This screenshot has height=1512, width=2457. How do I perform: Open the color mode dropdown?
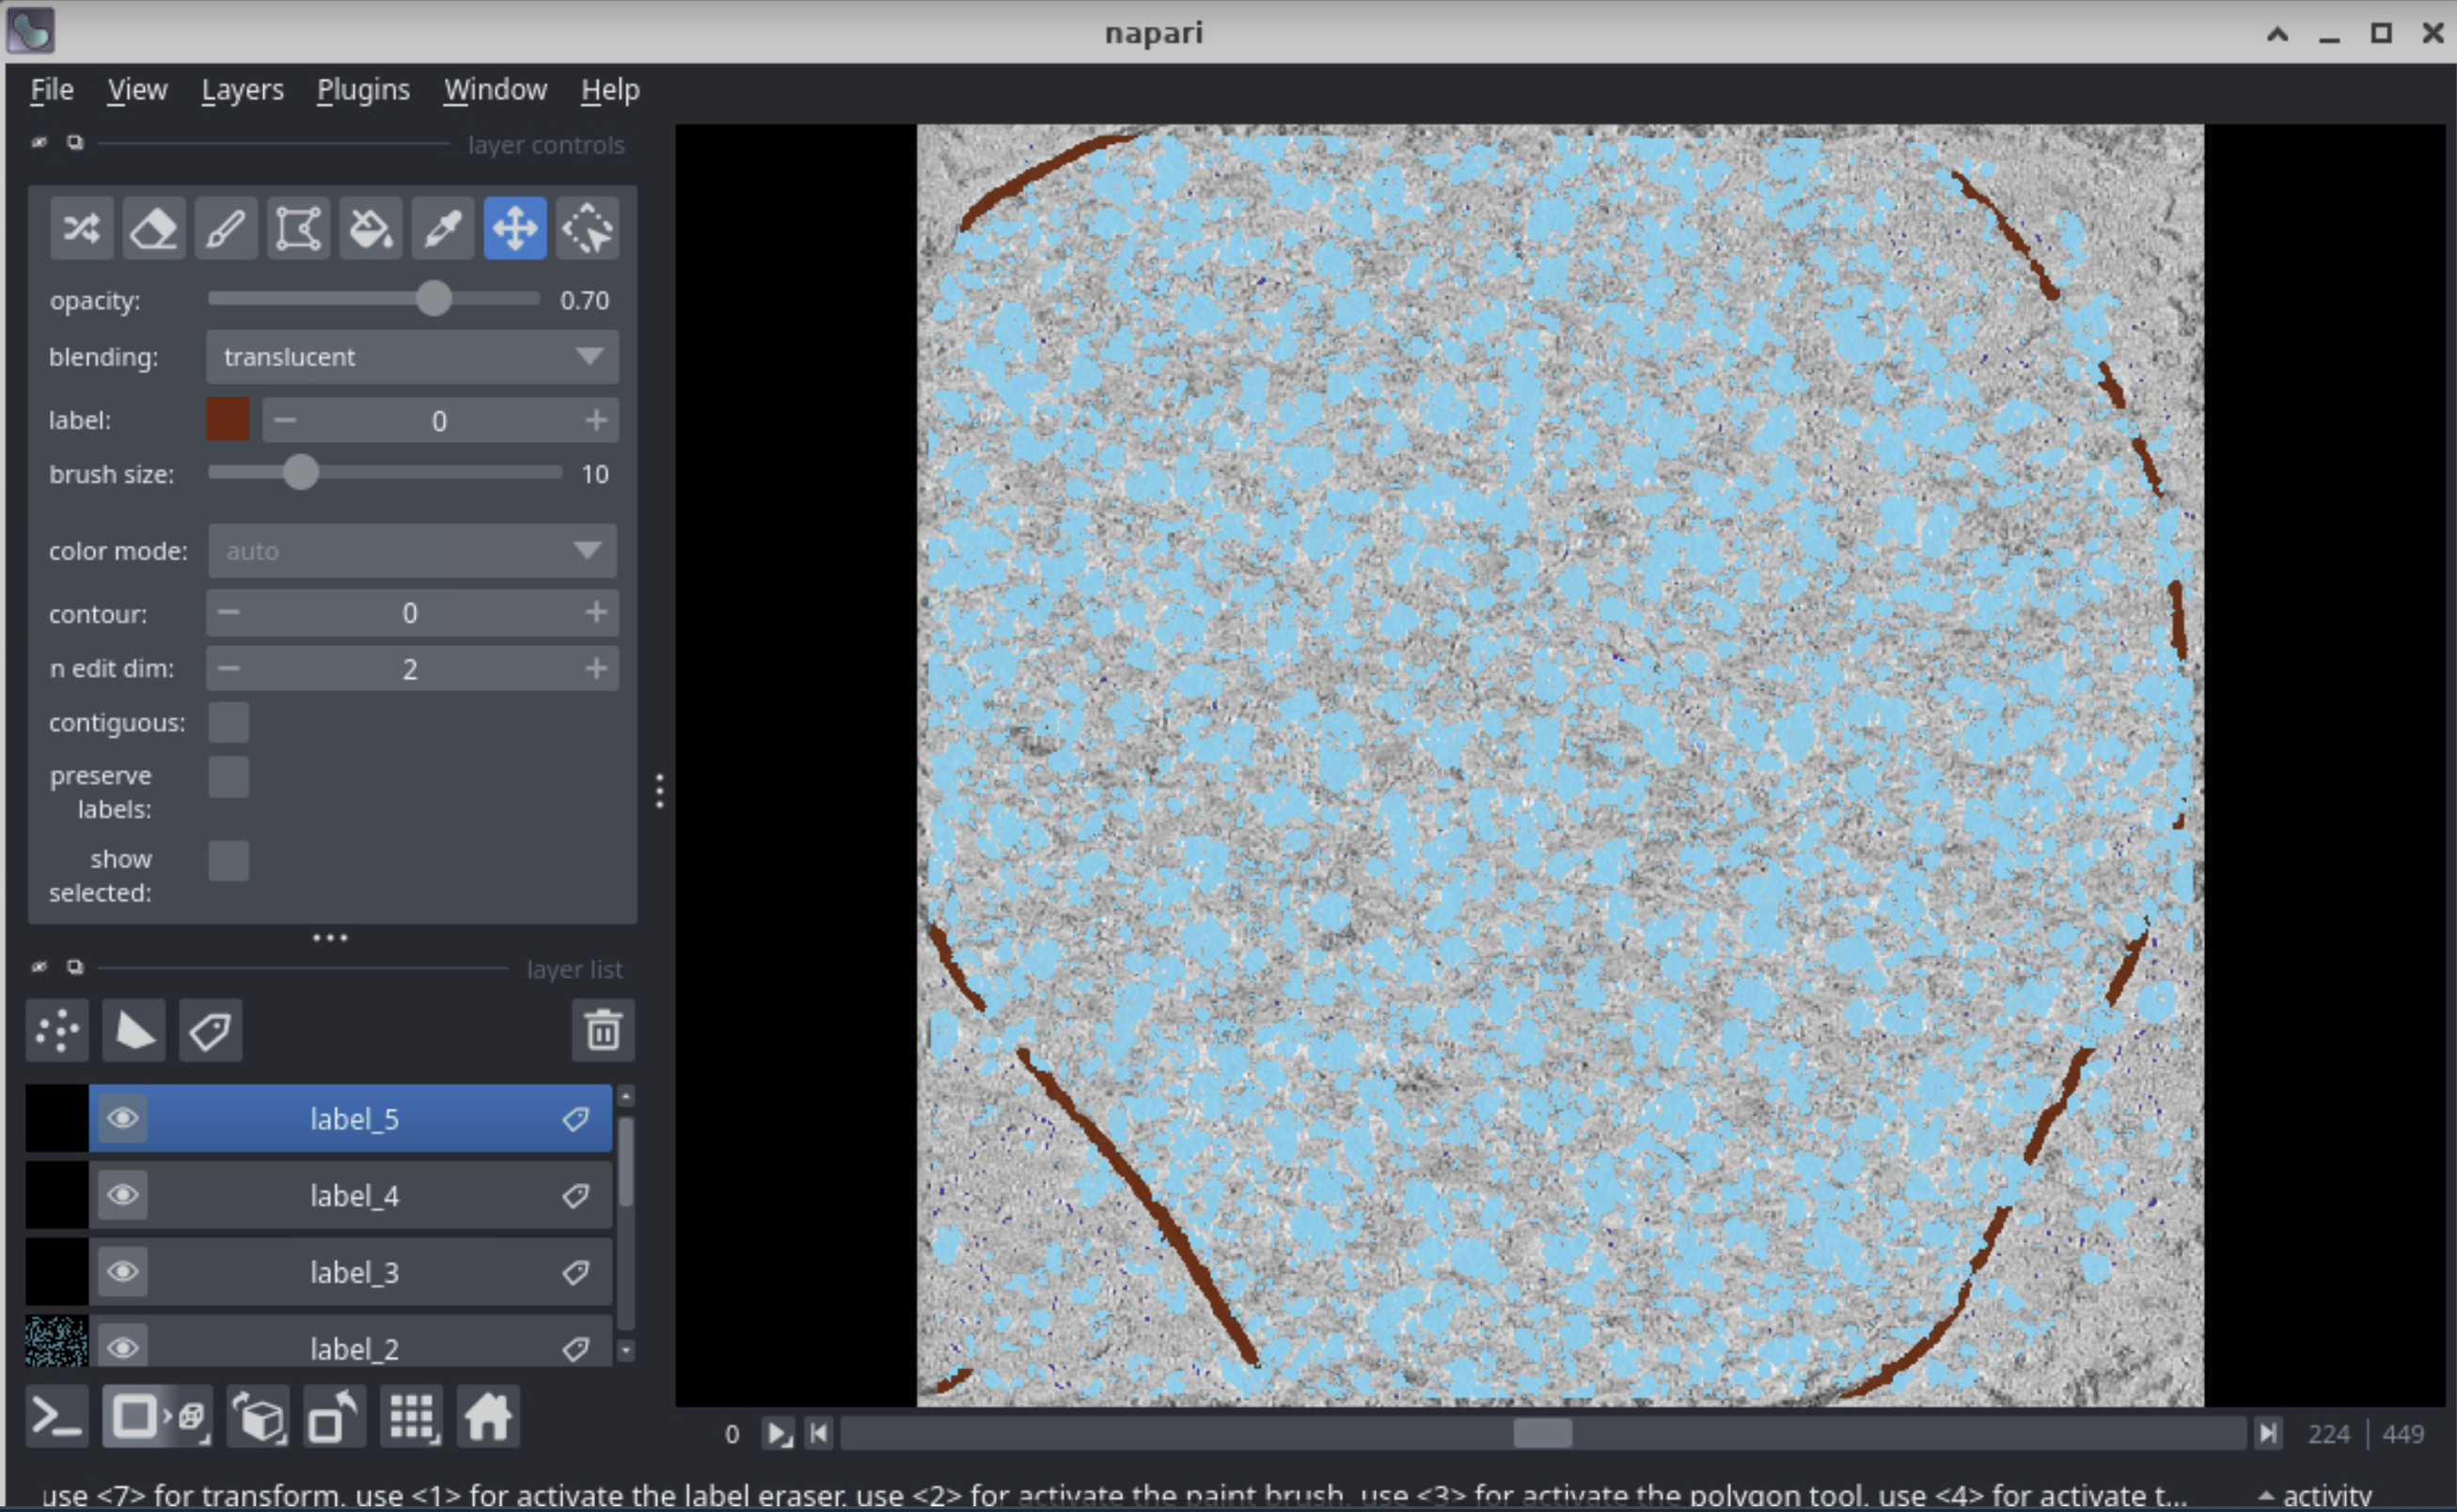tap(411, 551)
